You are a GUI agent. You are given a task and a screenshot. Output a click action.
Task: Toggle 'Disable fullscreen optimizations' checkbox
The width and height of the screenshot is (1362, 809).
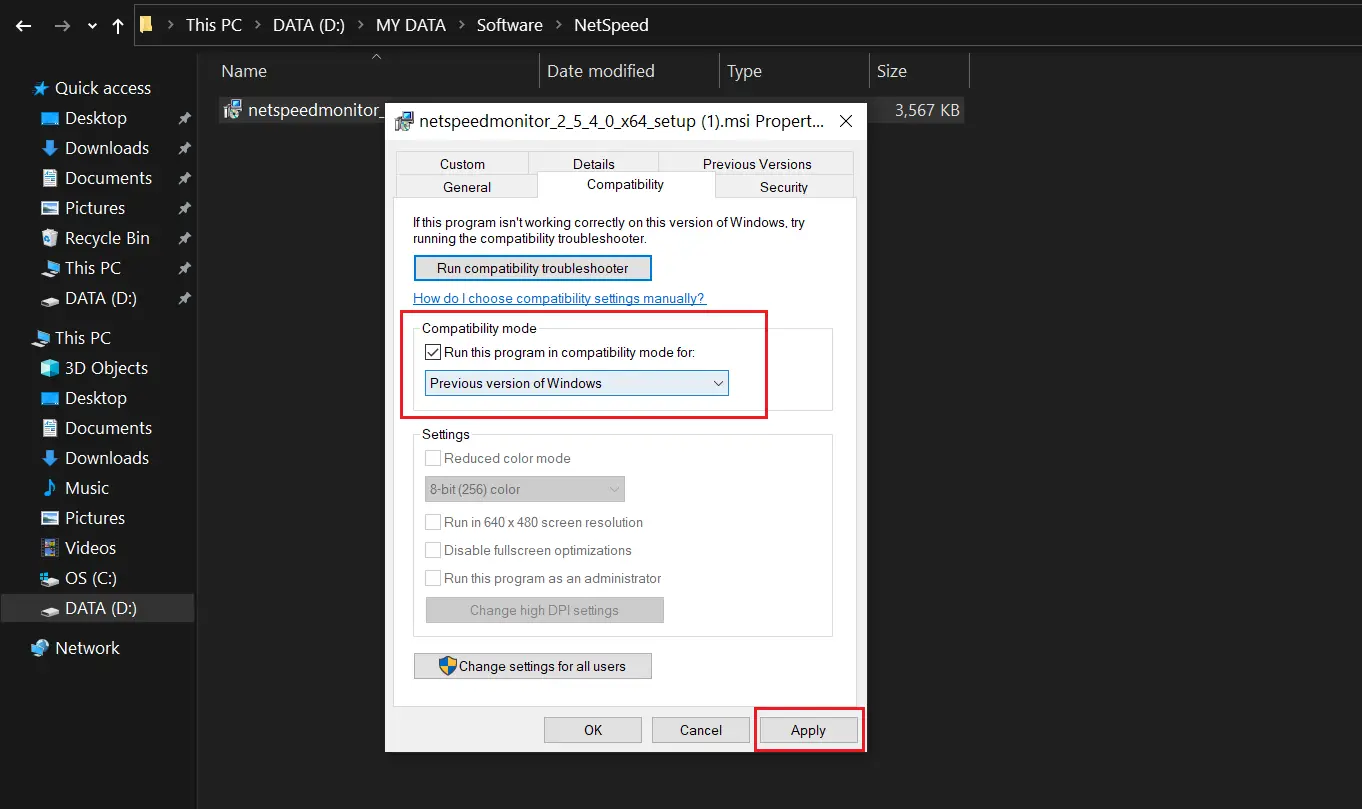coord(433,550)
